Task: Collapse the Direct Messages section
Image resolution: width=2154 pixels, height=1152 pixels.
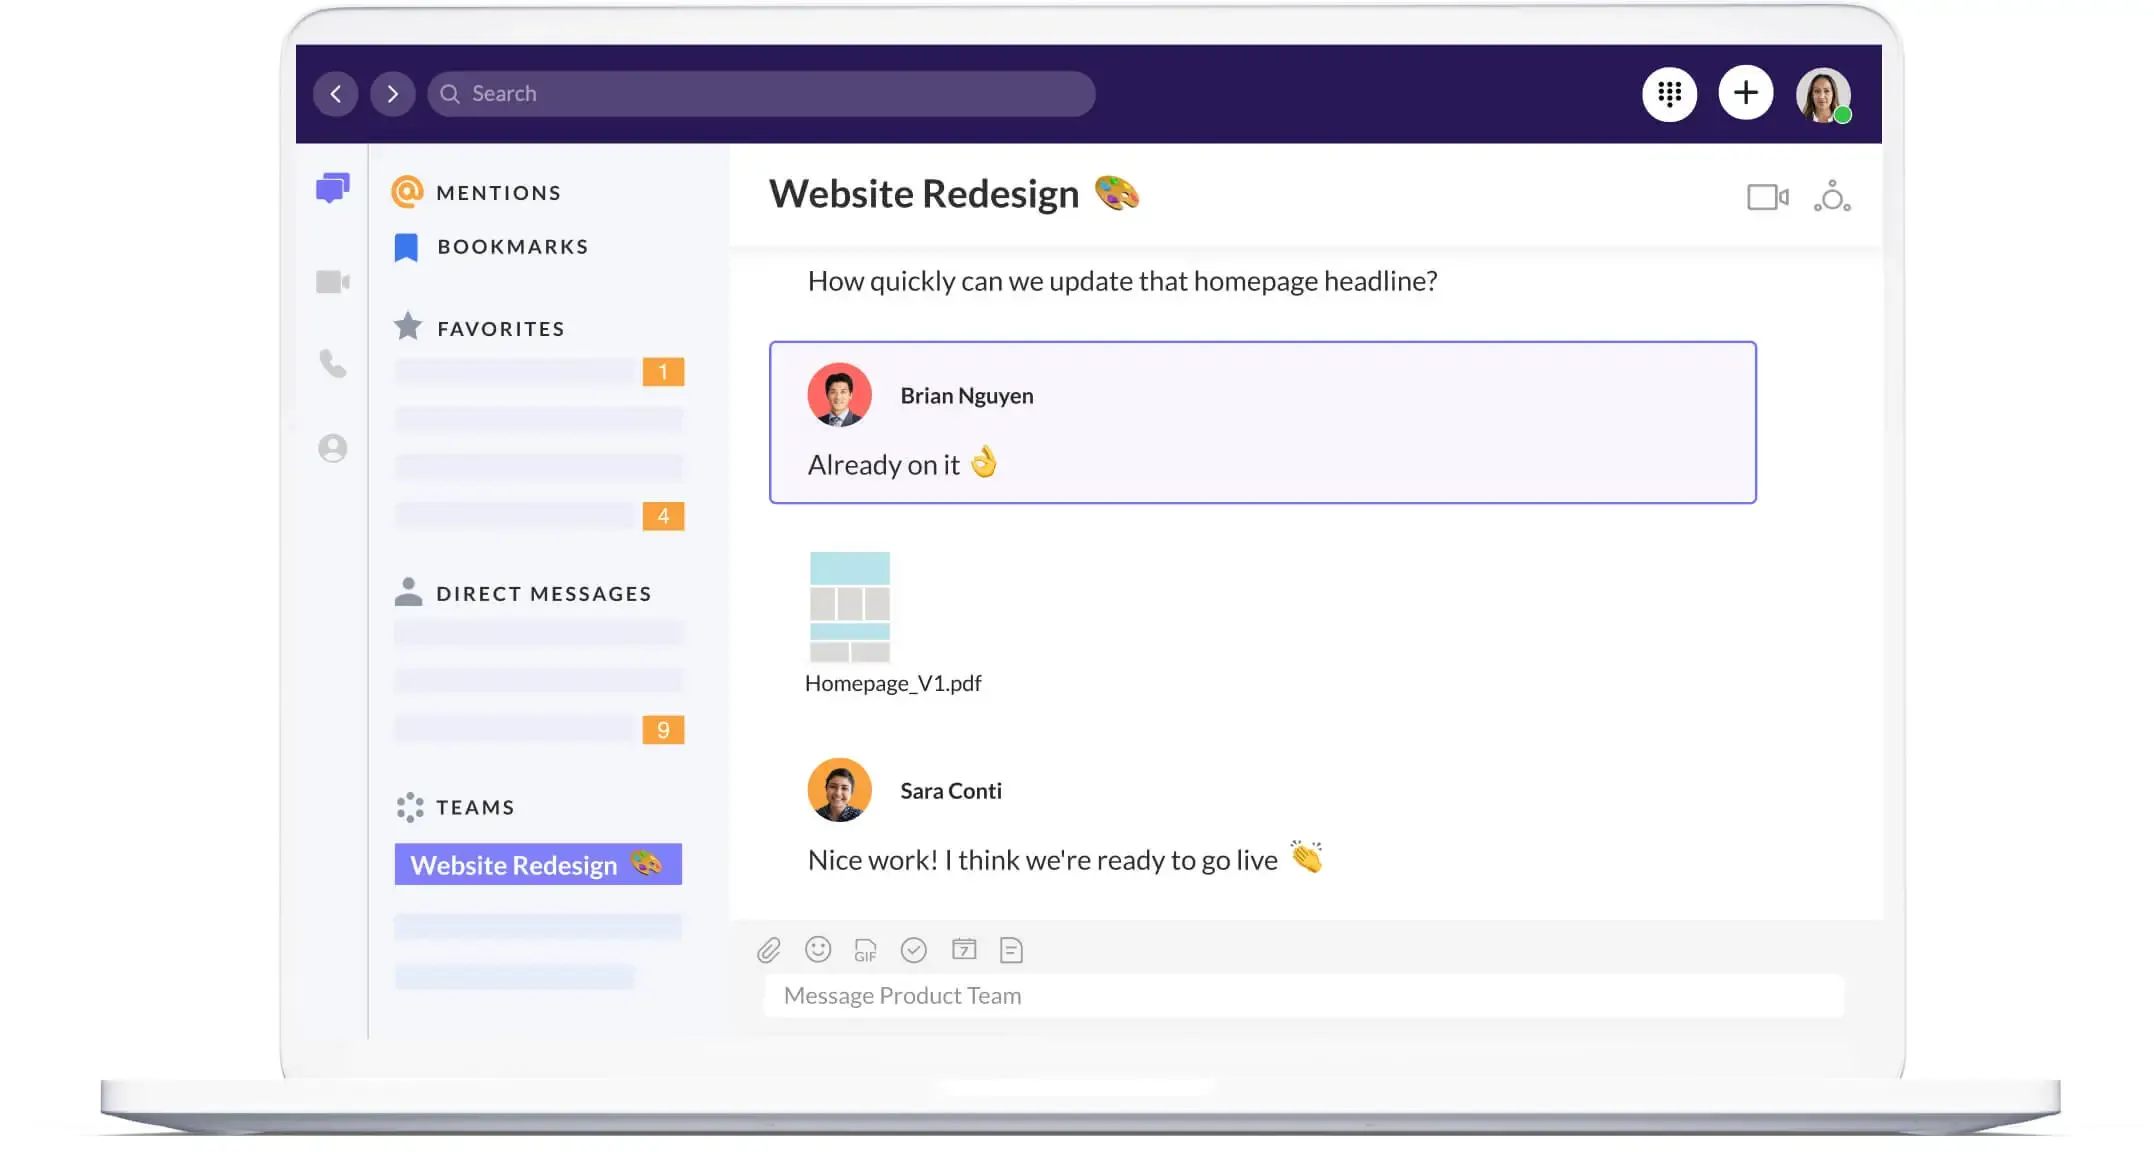Action: [x=543, y=594]
